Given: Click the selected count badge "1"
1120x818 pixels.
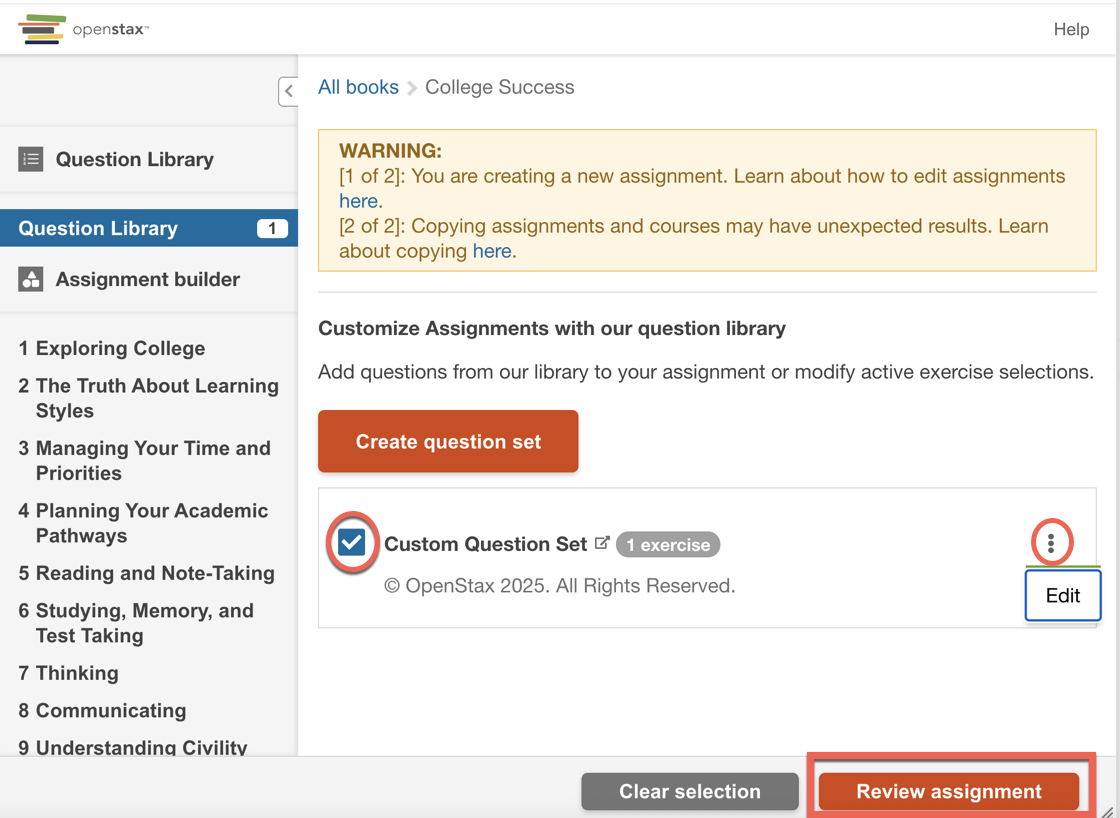Looking at the screenshot, I should click(x=272, y=229).
